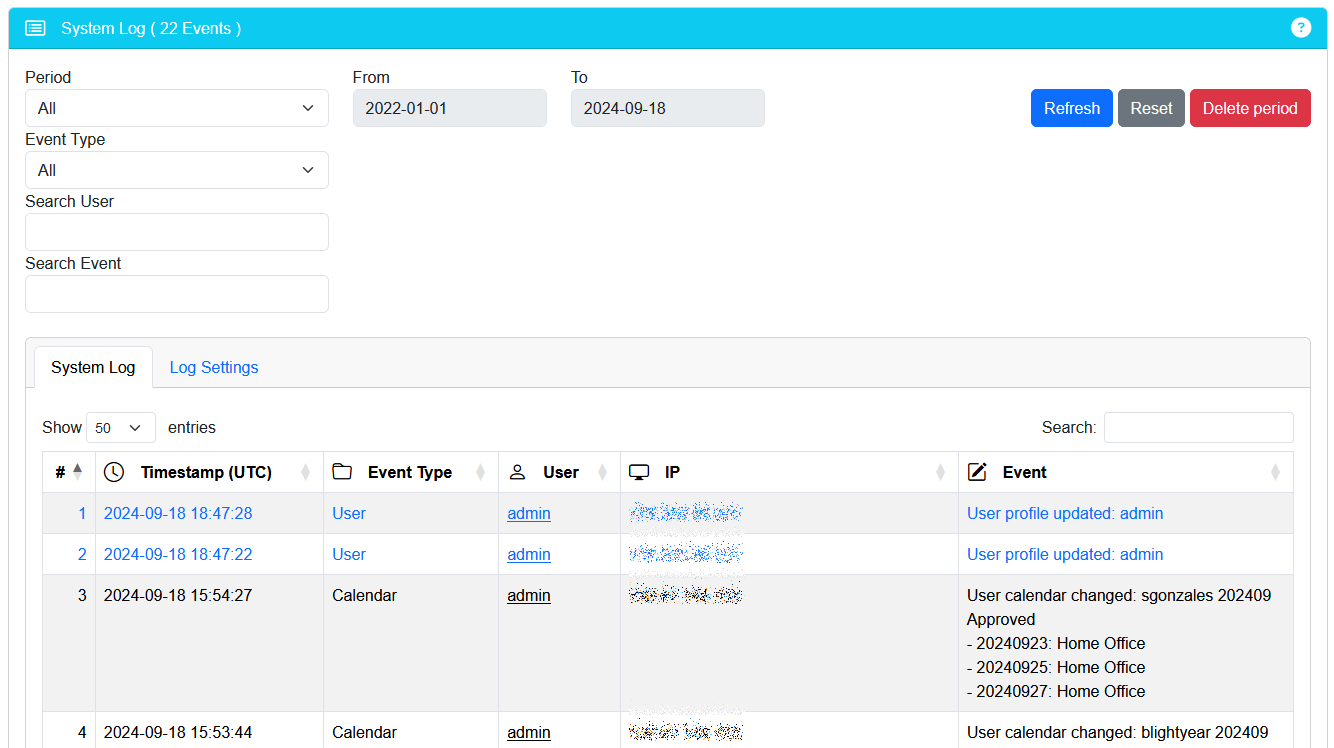Click the table Search box
1334x748 pixels.
click(x=1198, y=427)
